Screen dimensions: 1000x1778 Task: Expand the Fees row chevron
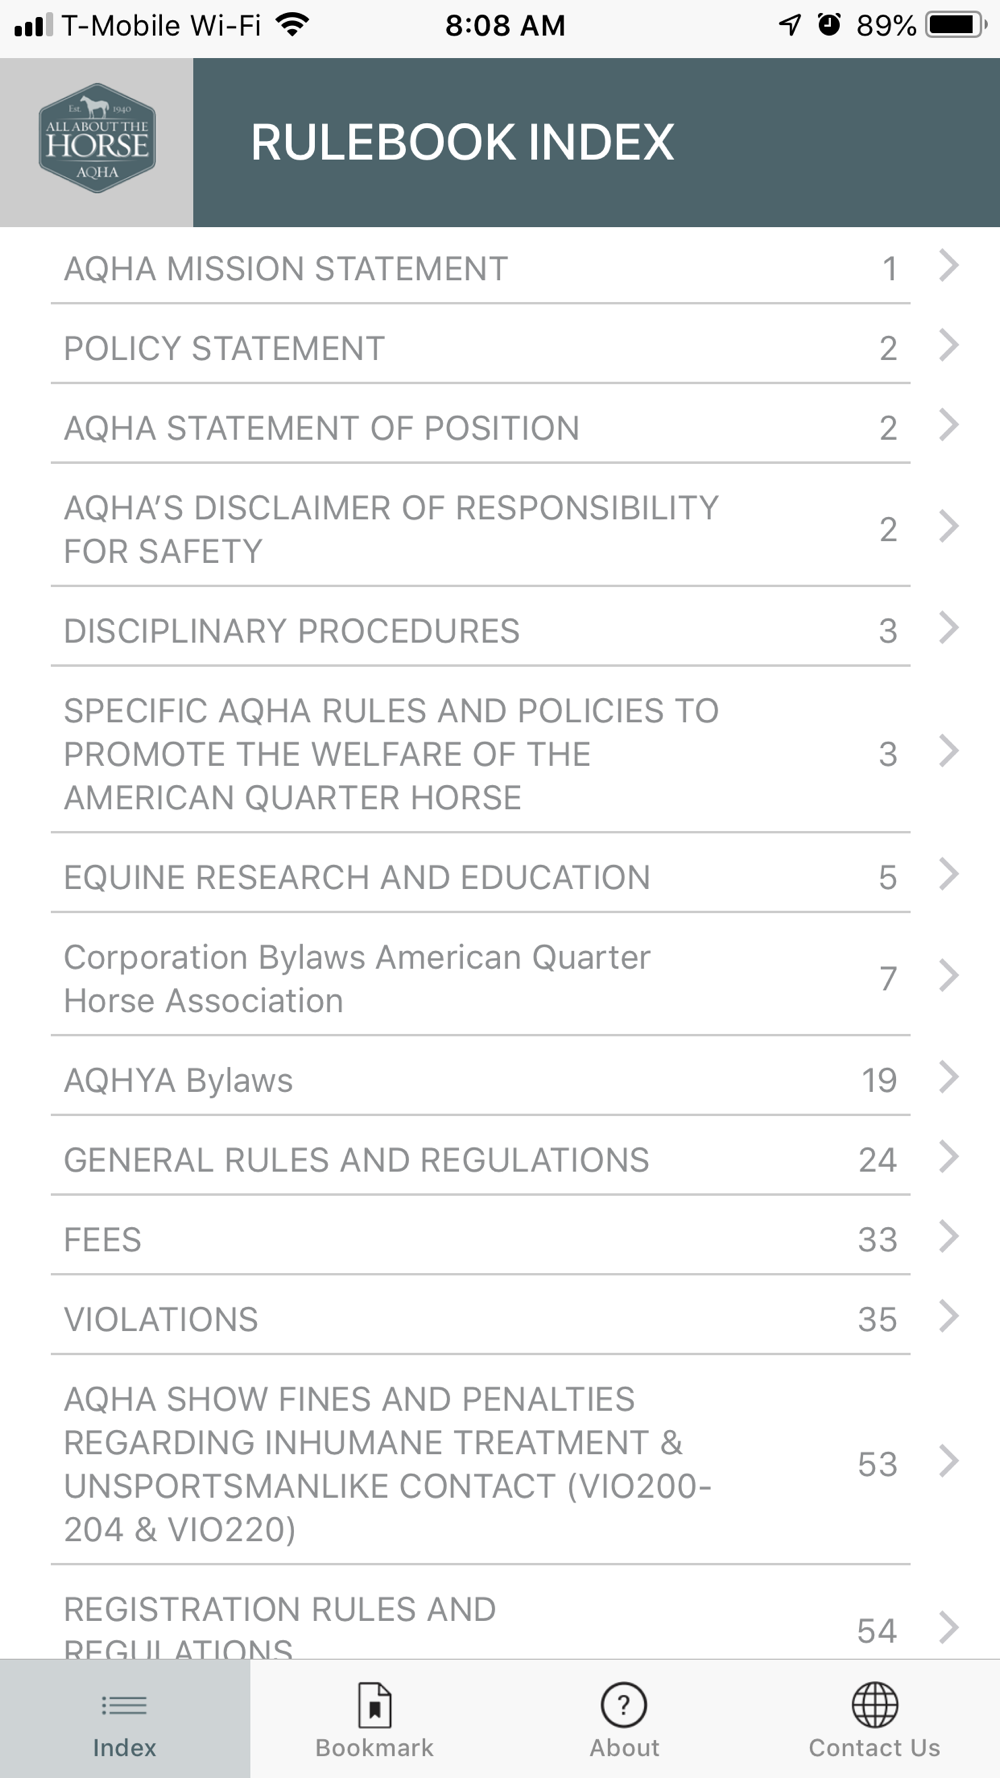948,1237
